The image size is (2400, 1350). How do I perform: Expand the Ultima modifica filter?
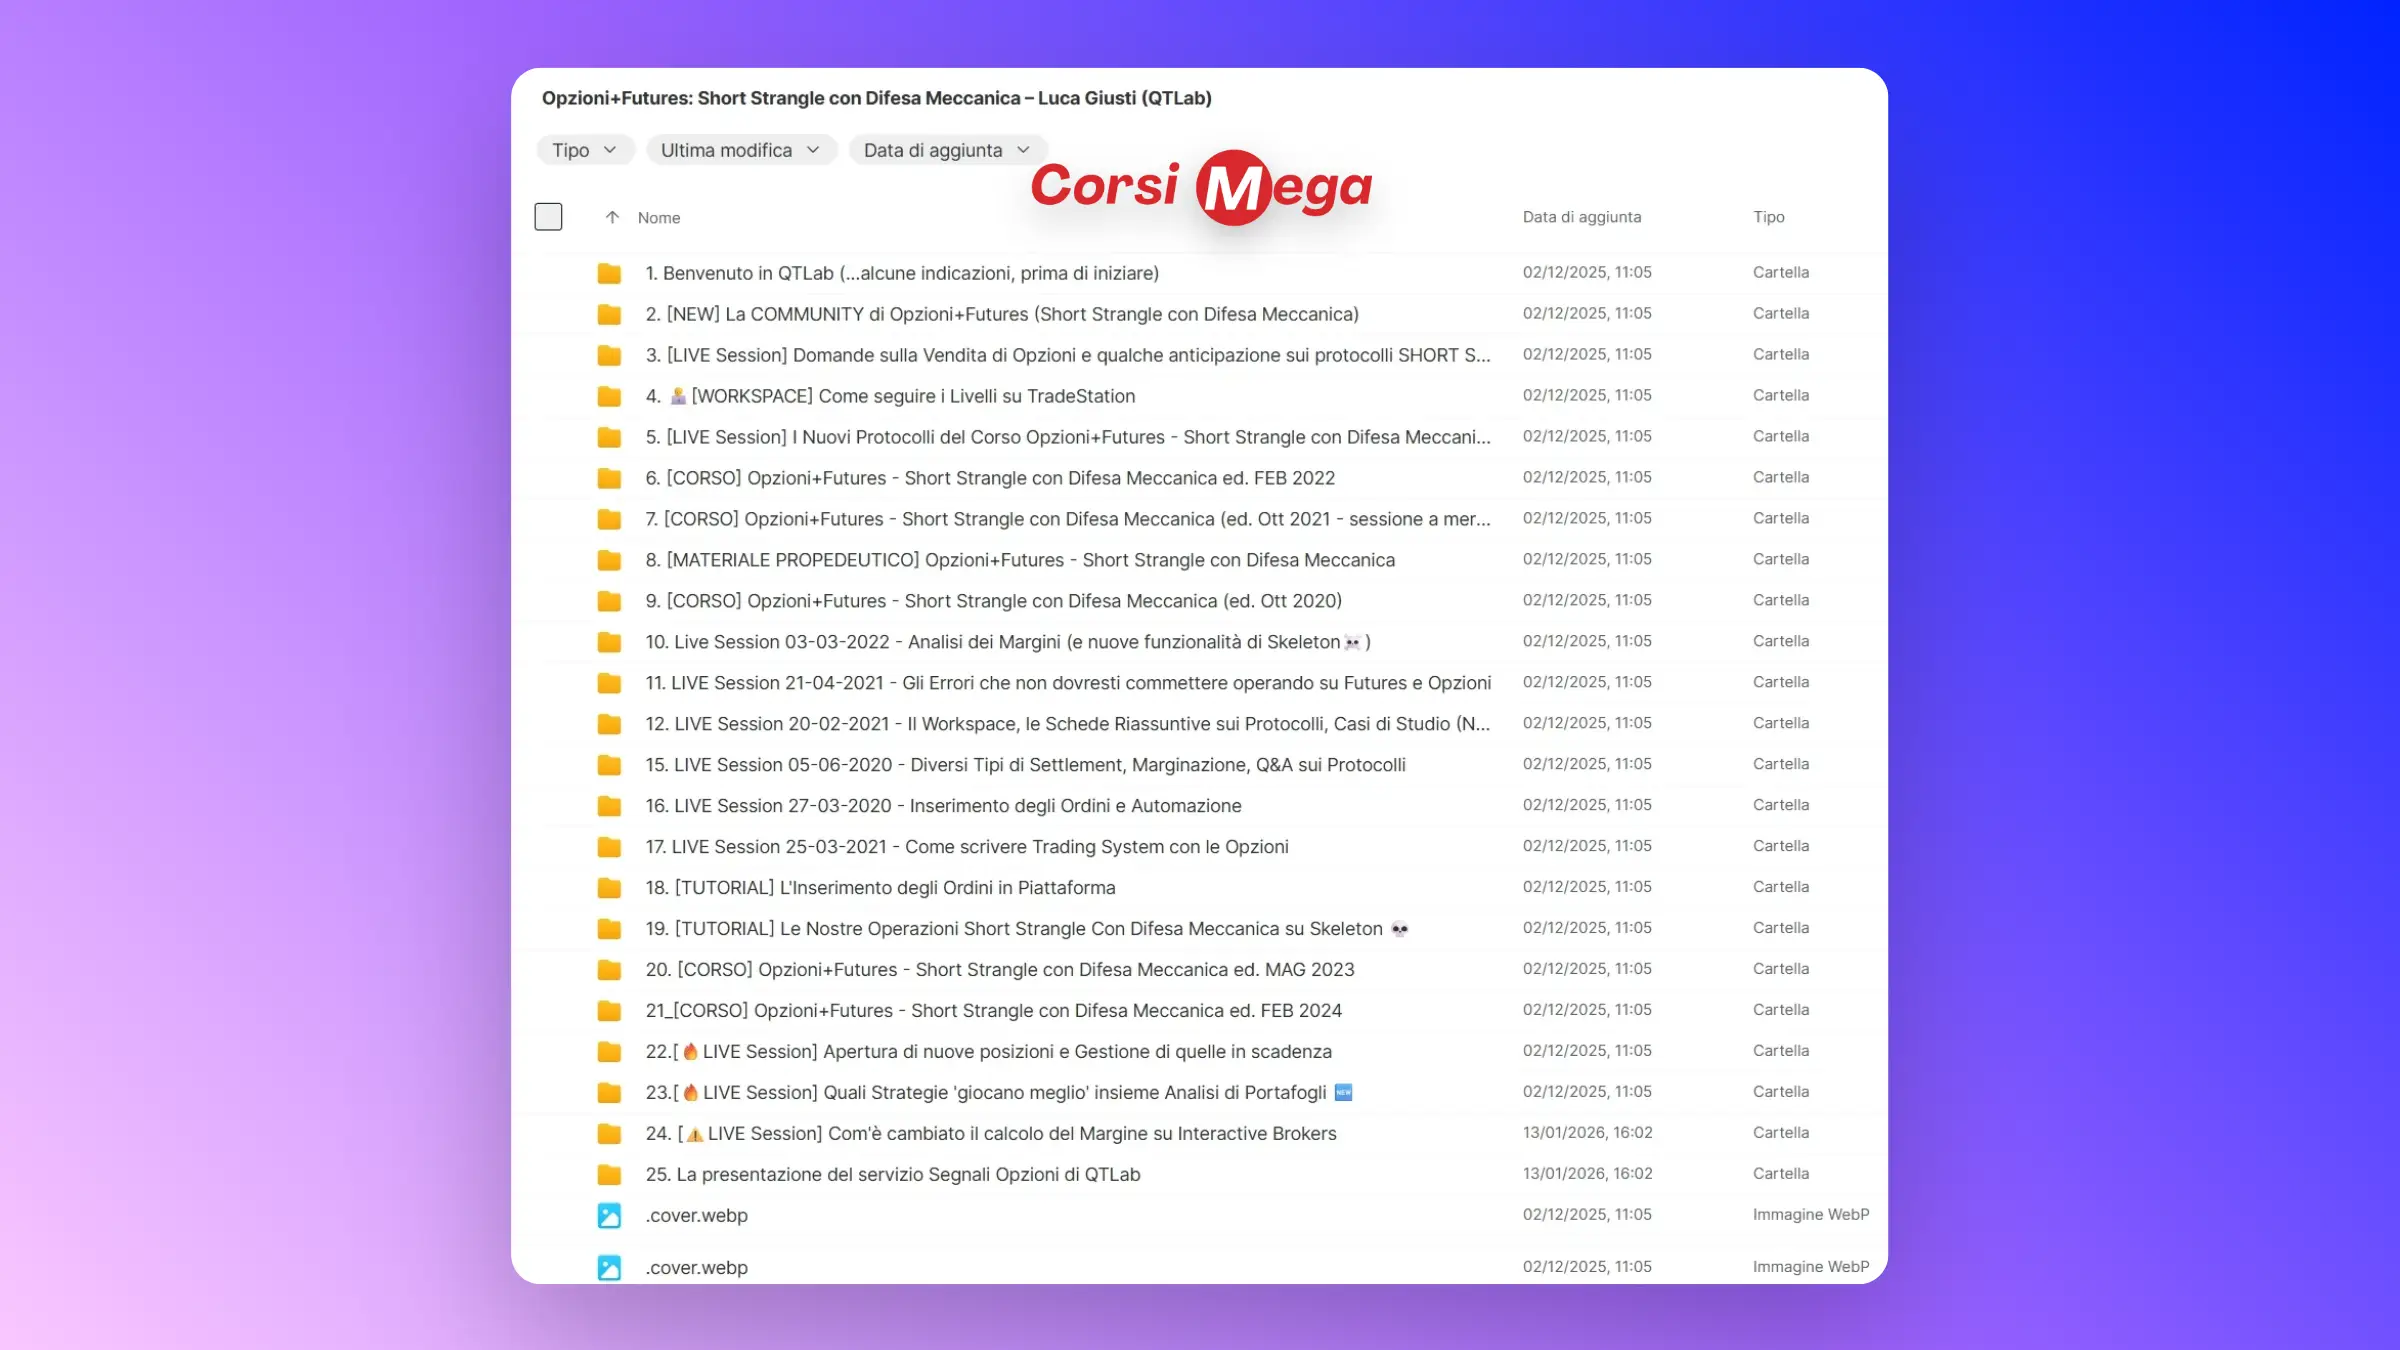pyautogui.click(x=740, y=150)
